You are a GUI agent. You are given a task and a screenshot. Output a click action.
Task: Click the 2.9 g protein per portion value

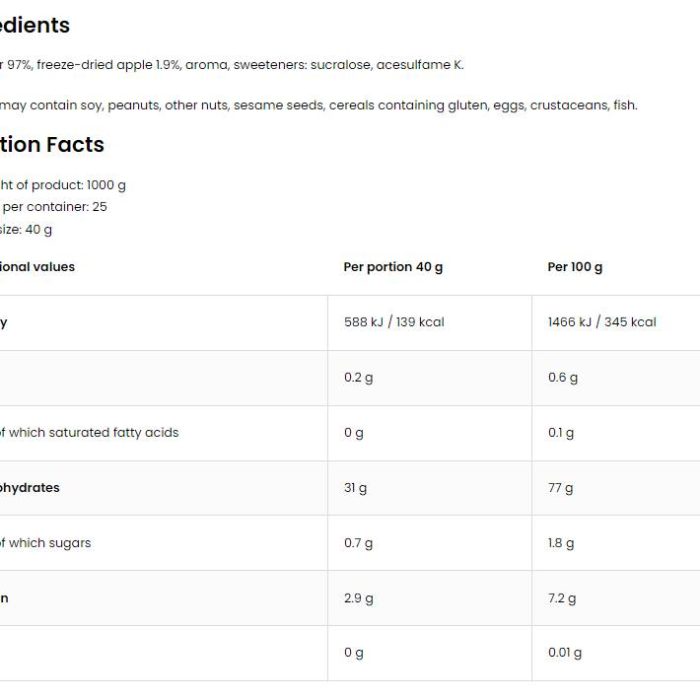coord(358,598)
